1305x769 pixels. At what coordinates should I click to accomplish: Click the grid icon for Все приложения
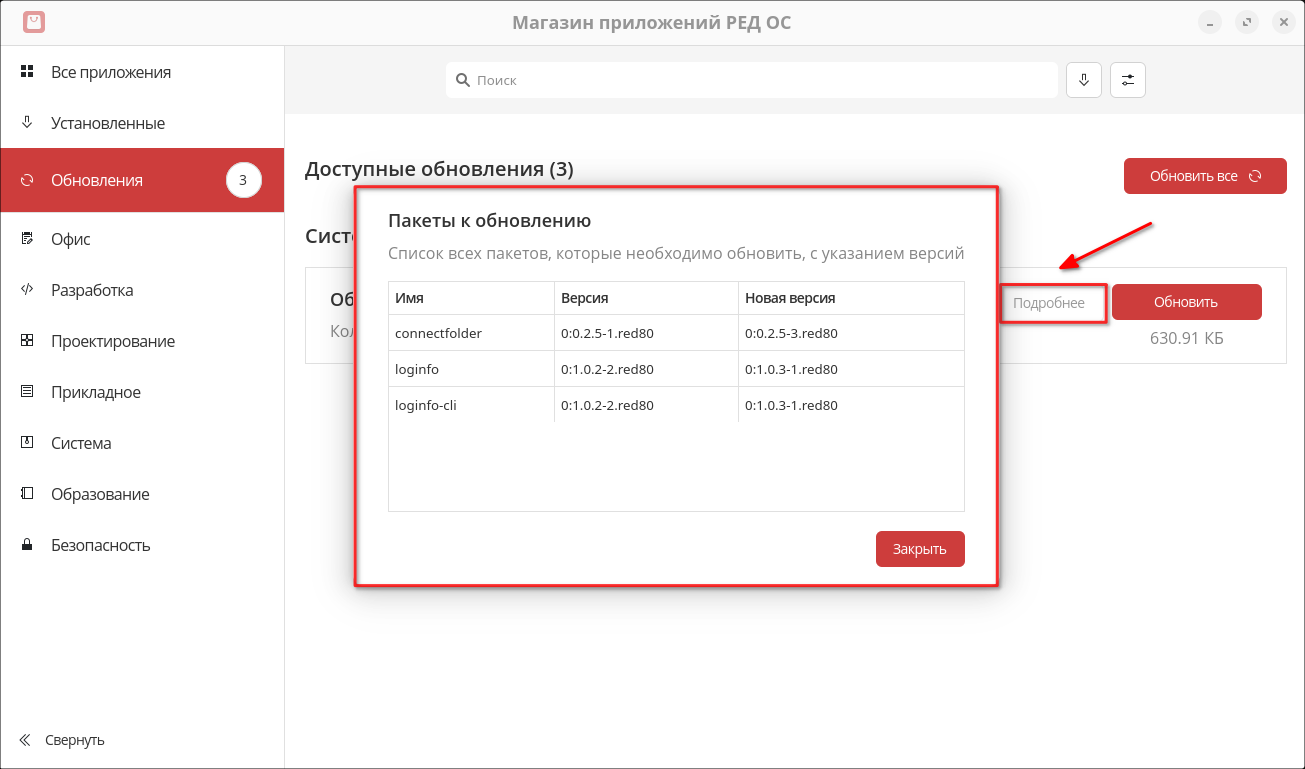point(27,72)
